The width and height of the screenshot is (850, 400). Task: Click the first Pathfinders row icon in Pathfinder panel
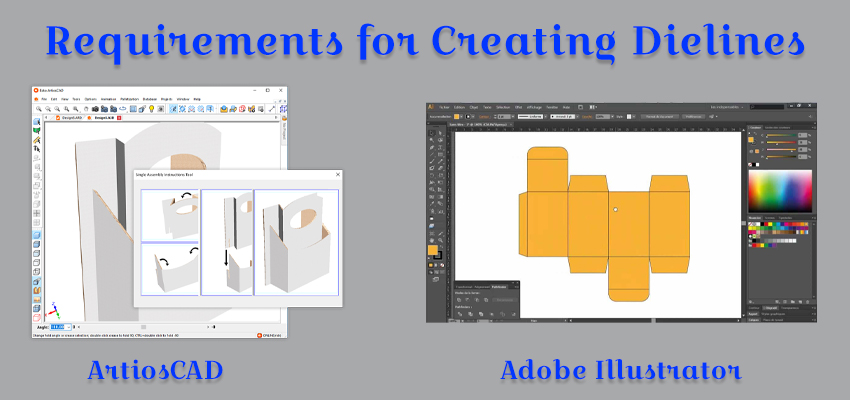point(460,314)
